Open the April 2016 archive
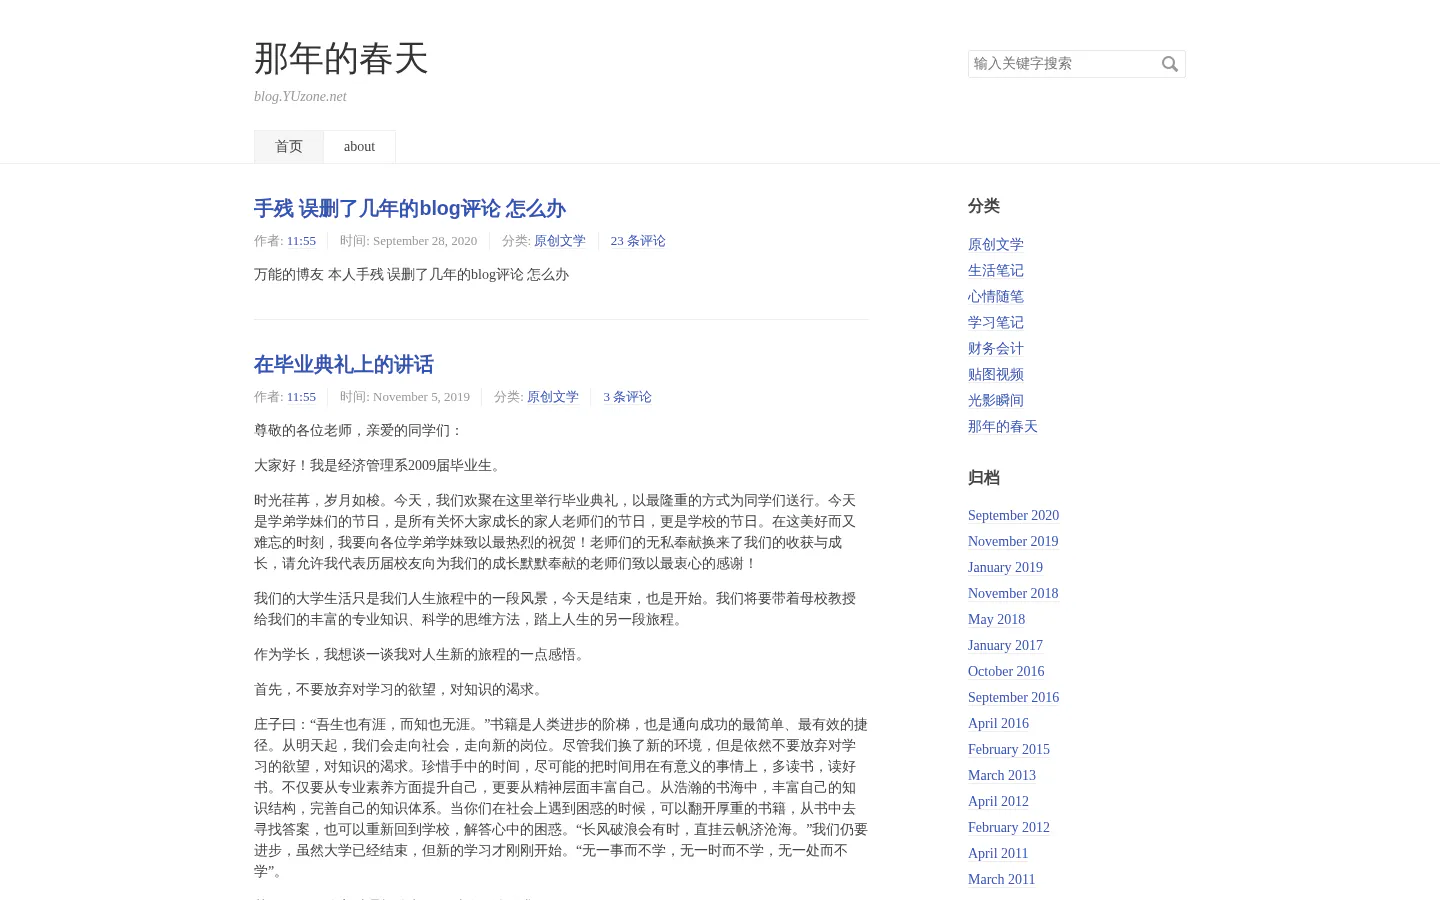This screenshot has height=900, width=1440. 998,724
